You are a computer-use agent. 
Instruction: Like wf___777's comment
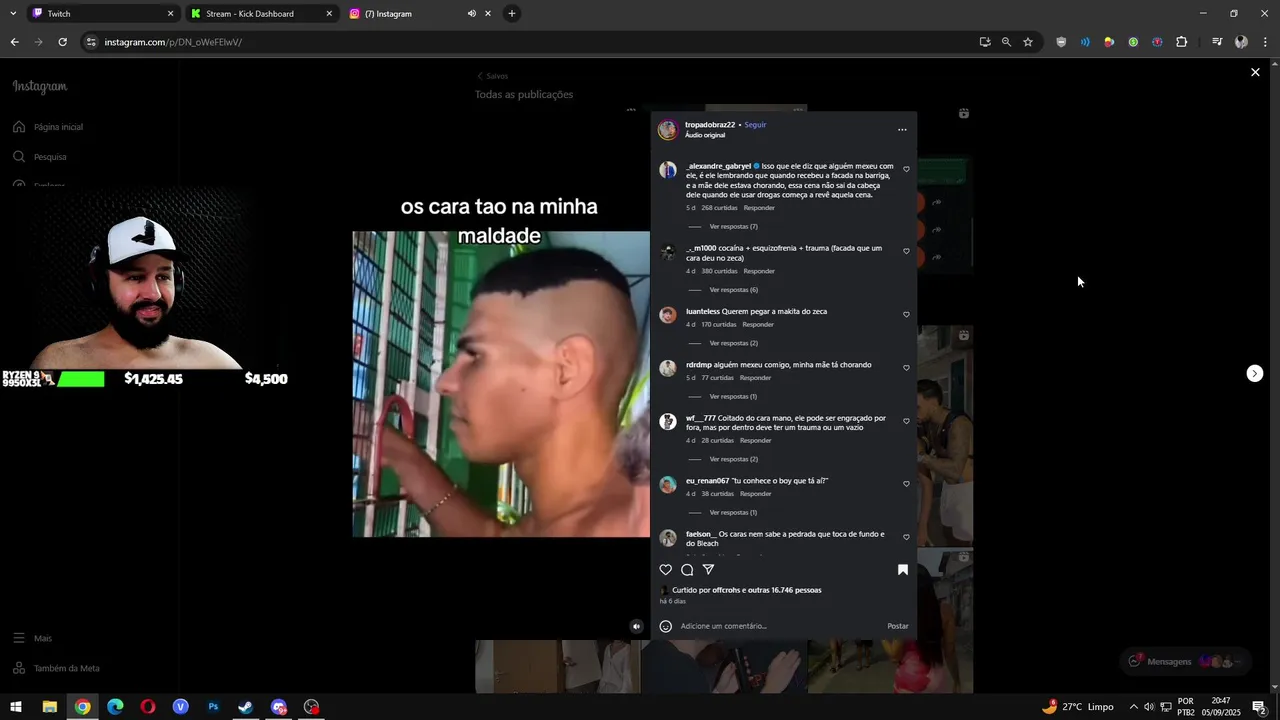click(906, 421)
